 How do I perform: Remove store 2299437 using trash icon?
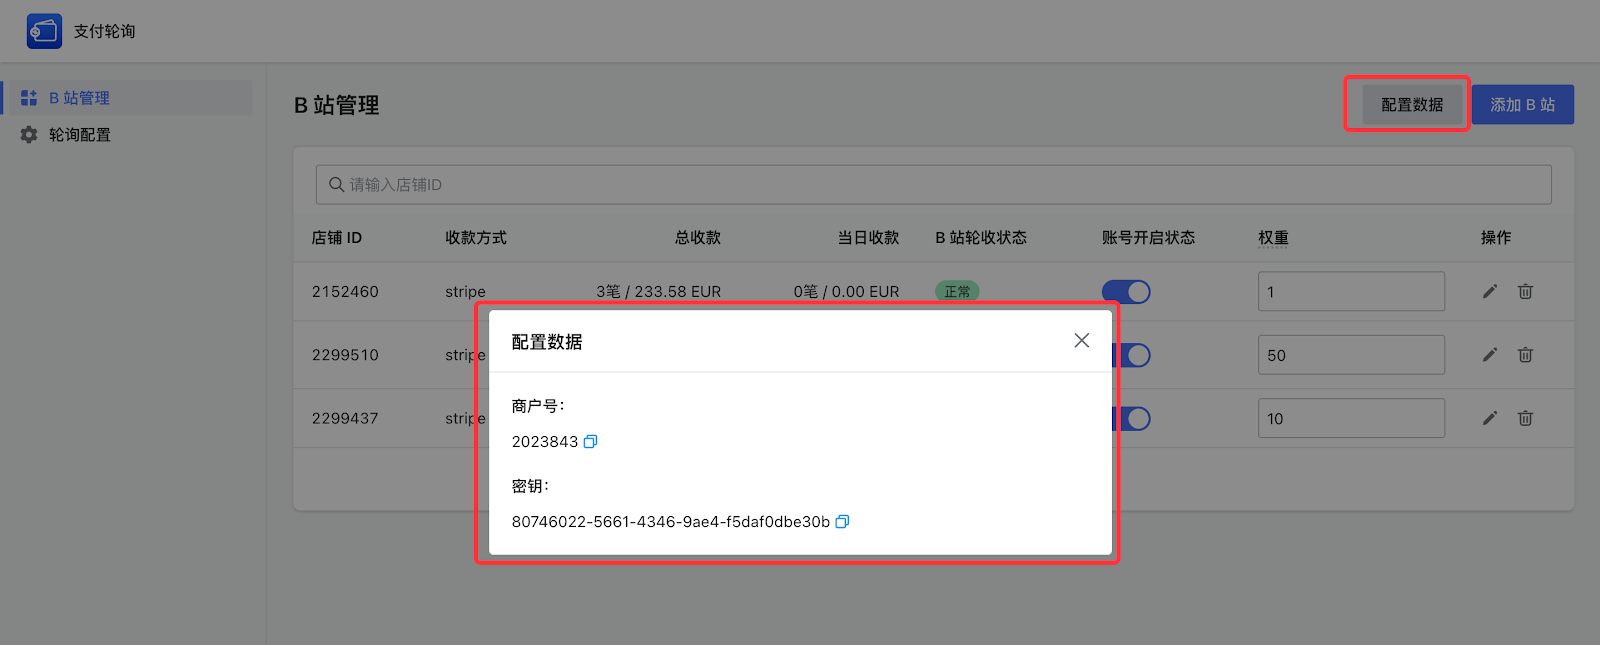point(1525,418)
